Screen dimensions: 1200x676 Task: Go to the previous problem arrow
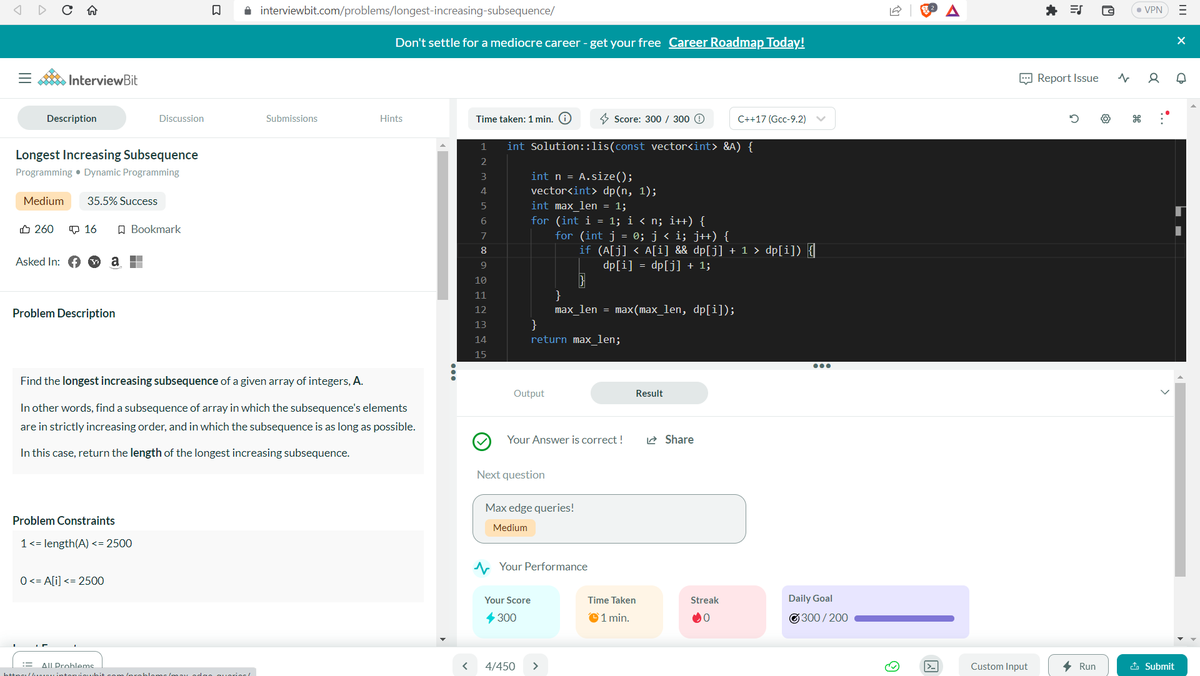(x=464, y=666)
